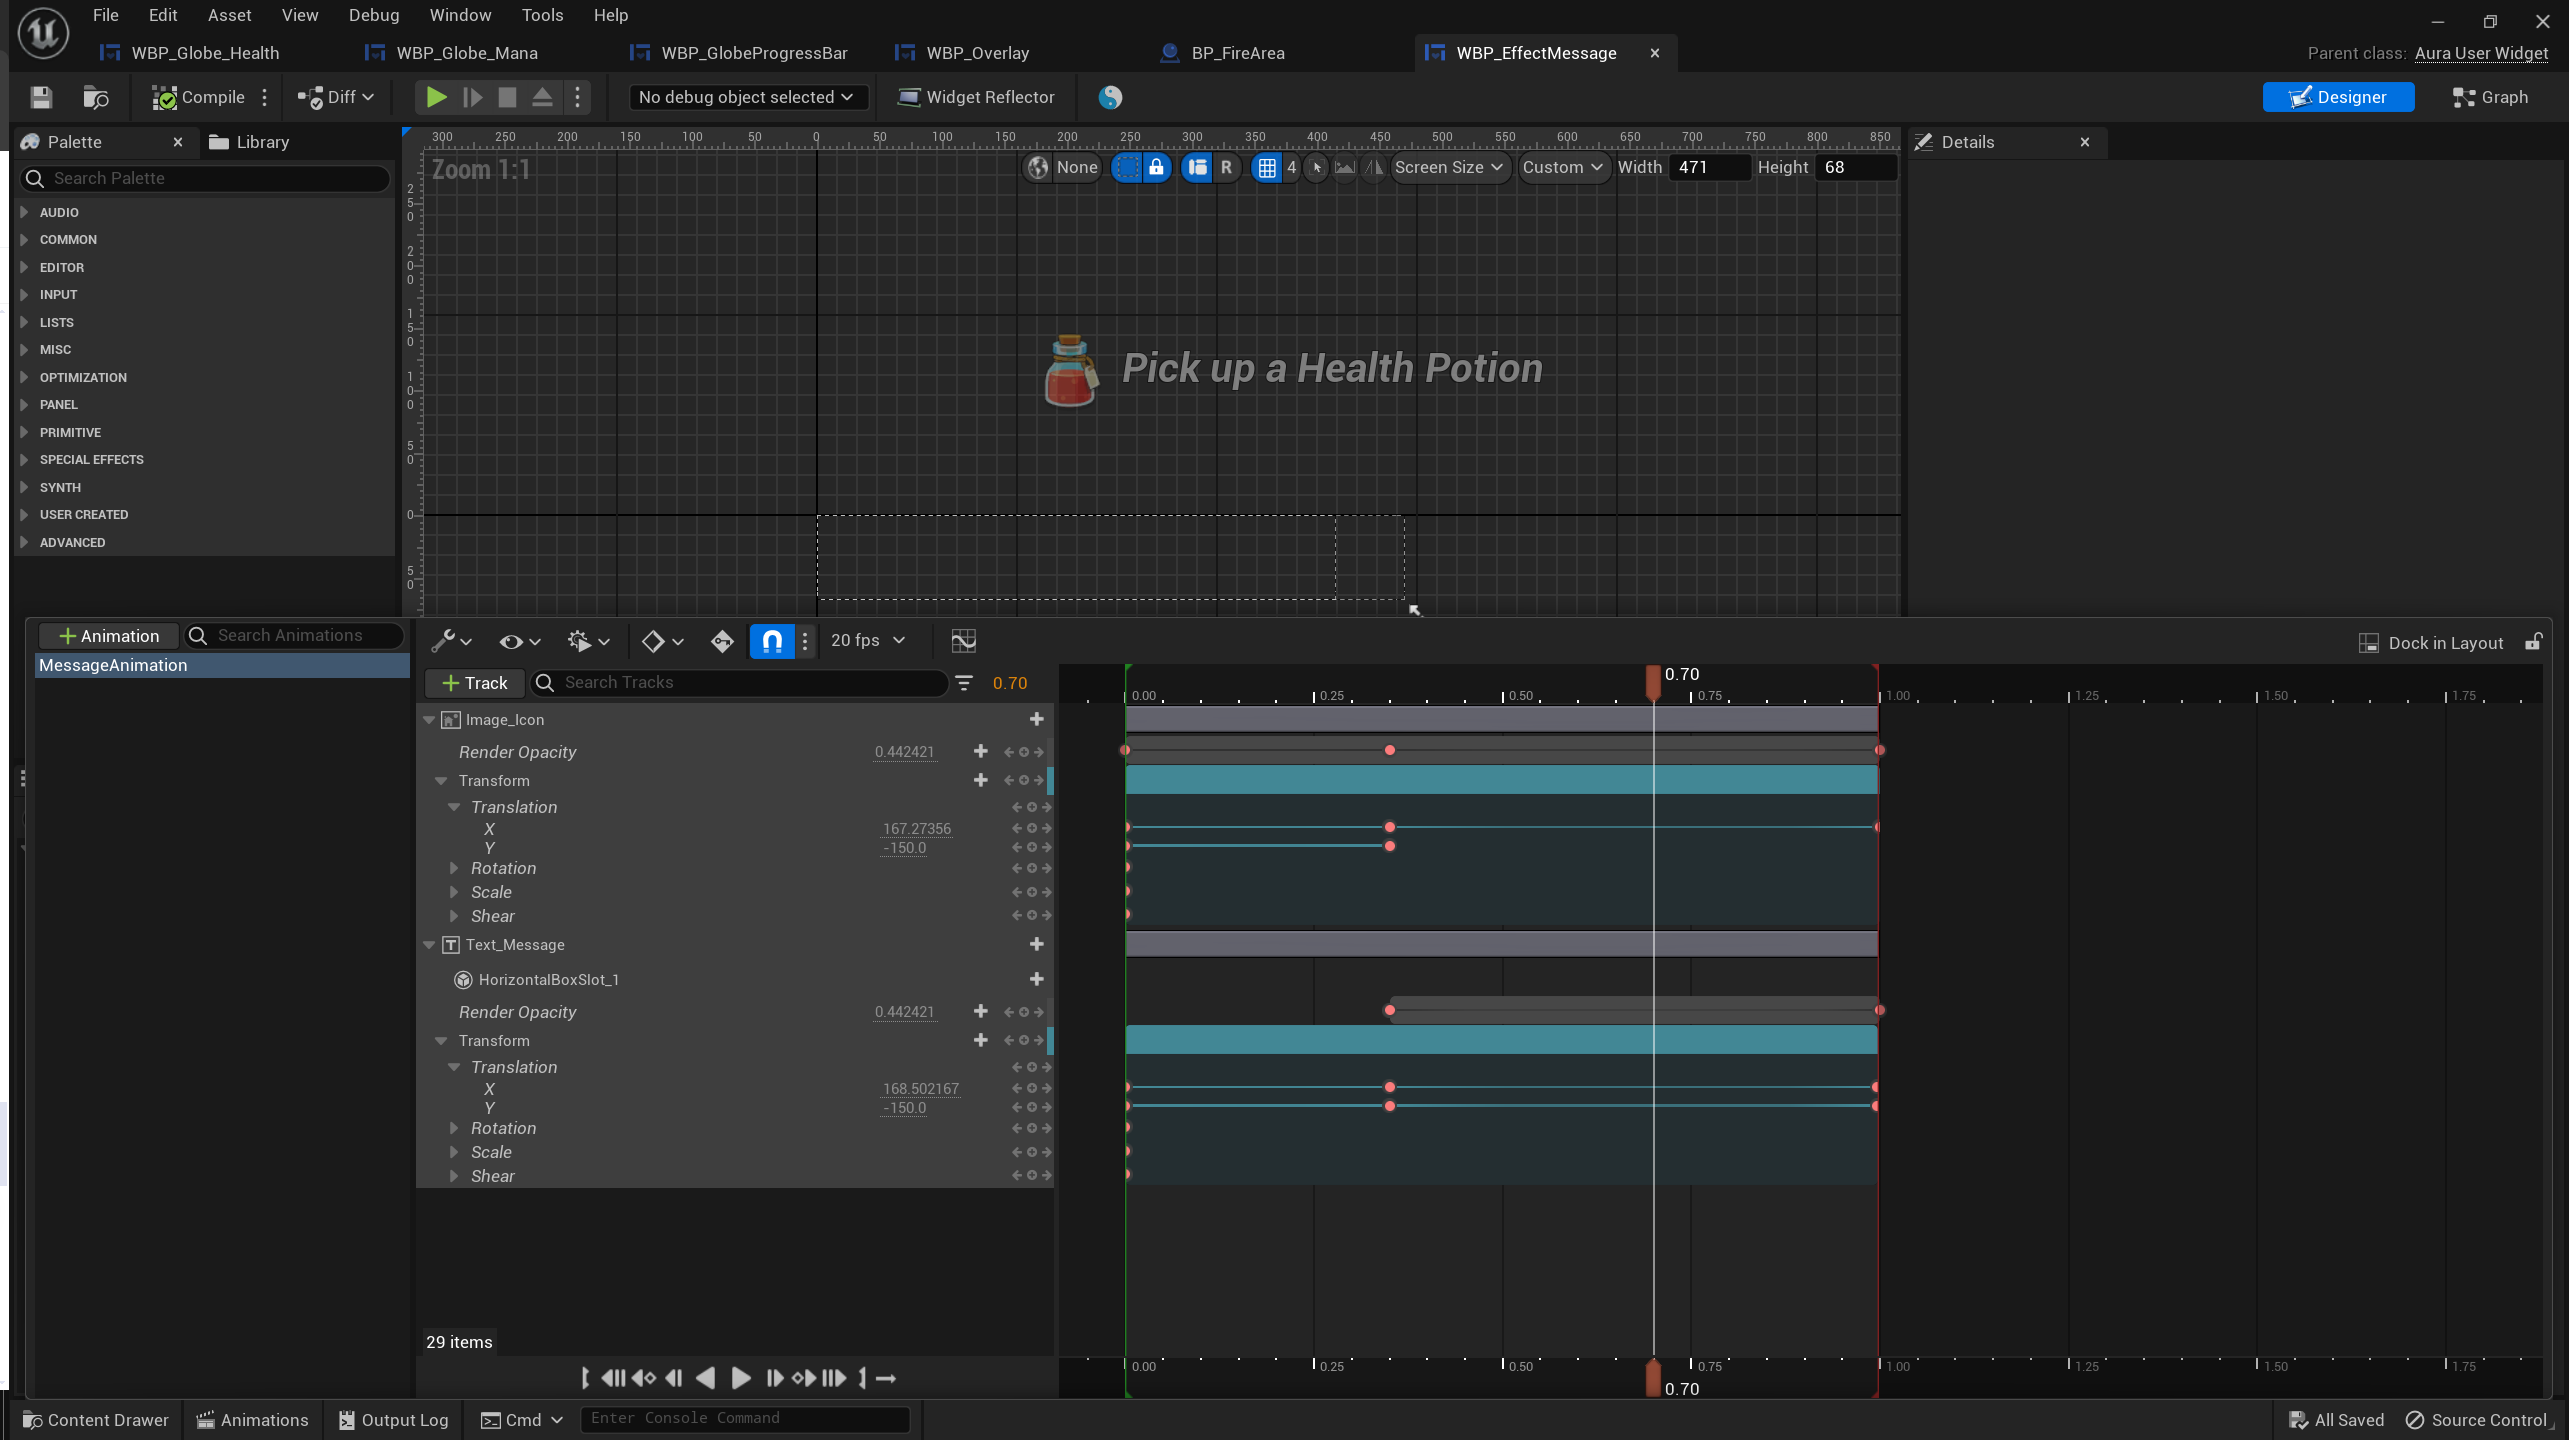Screen dimensions: 2569x1440
Task: Open the 20 fps frame rate dropdown
Action: [x=867, y=641]
